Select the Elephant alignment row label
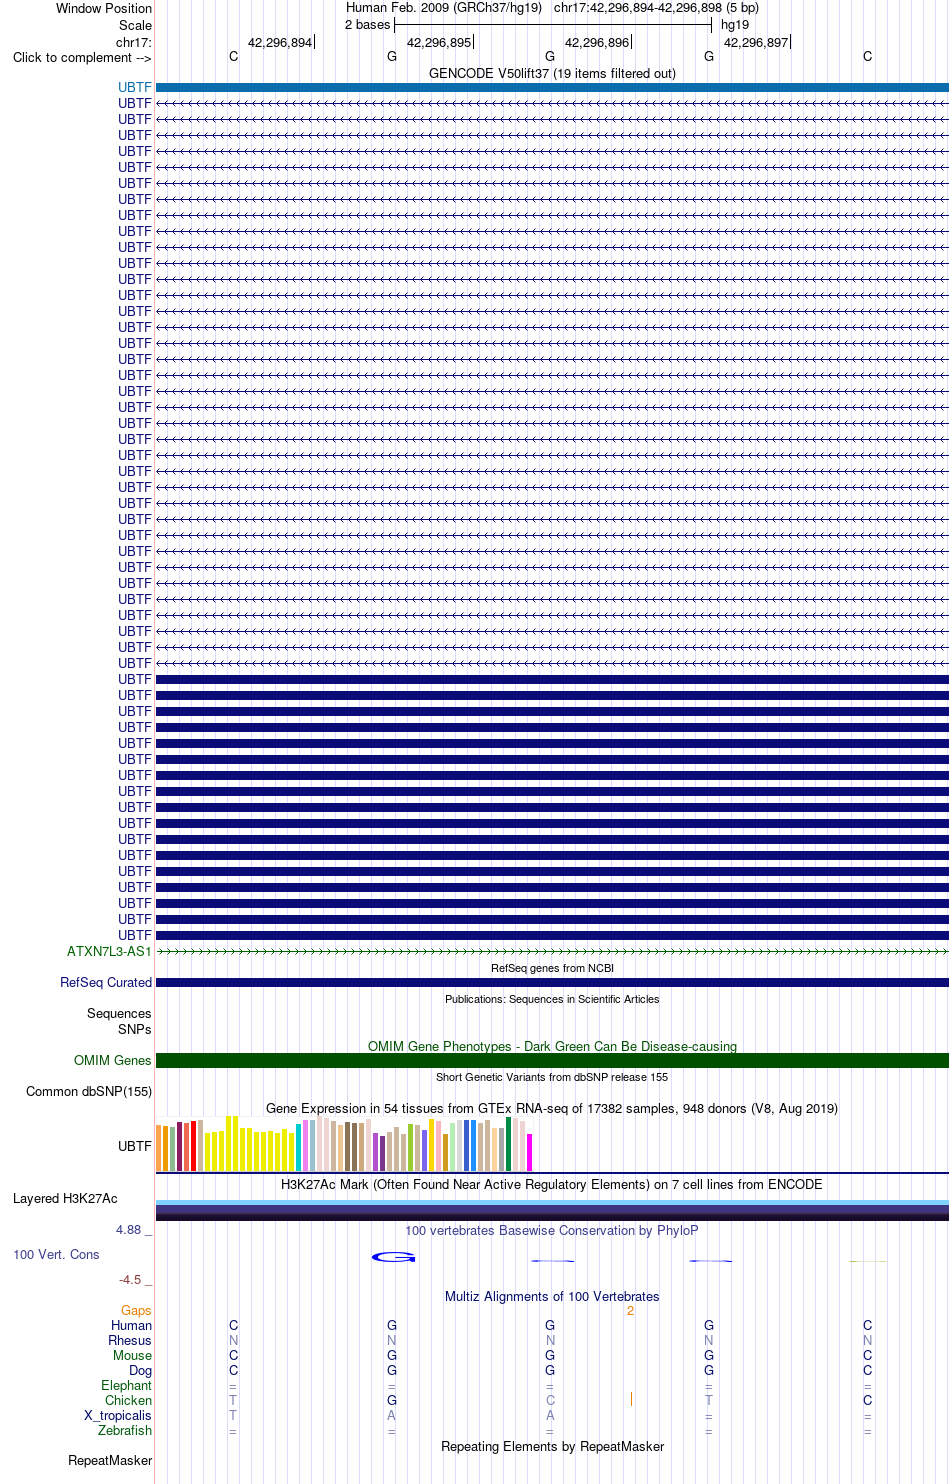950x1484 pixels. [126, 1385]
